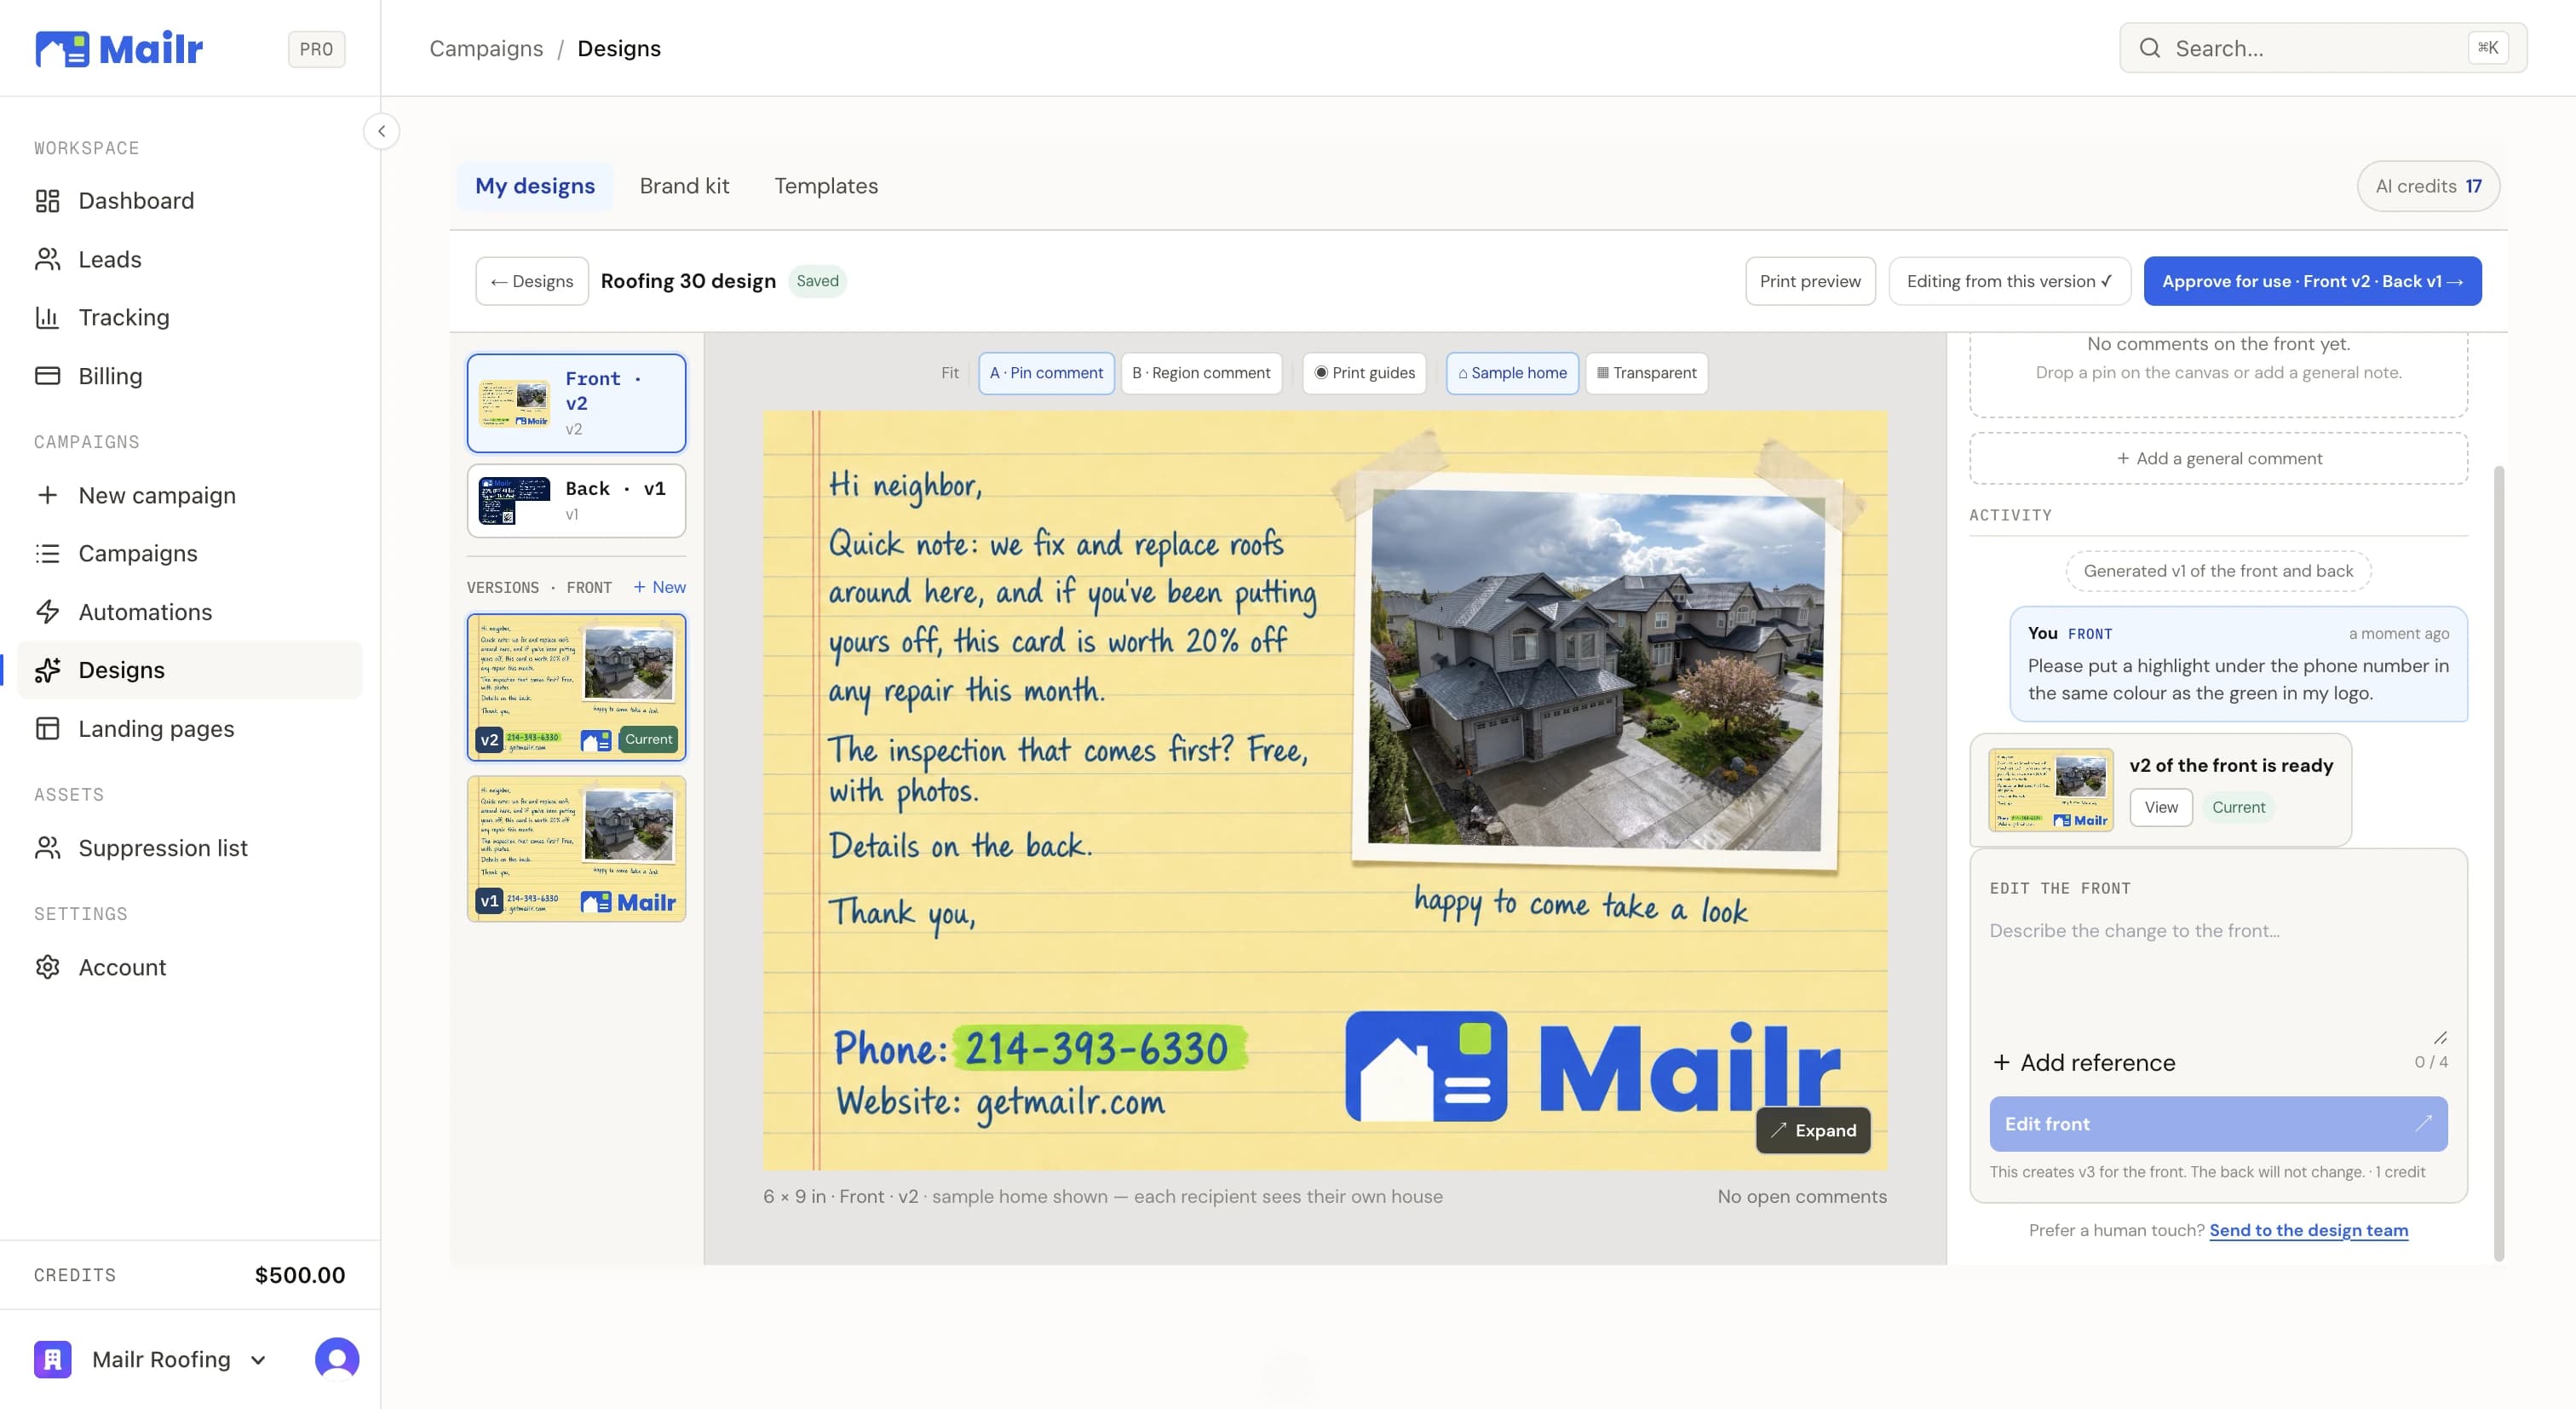The image size is (2576, 1409).
Task: Select the Front v2 side tab
Action: [x=576, y=403]
